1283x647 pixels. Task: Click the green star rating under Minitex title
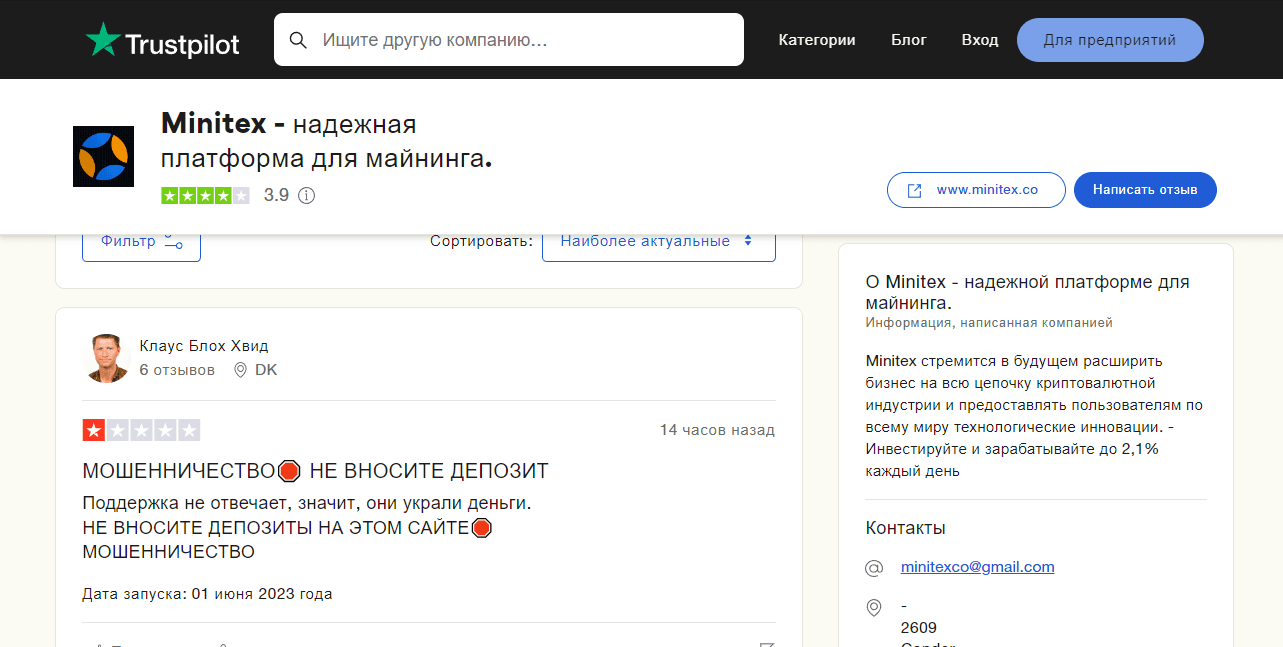click(205, 196)
